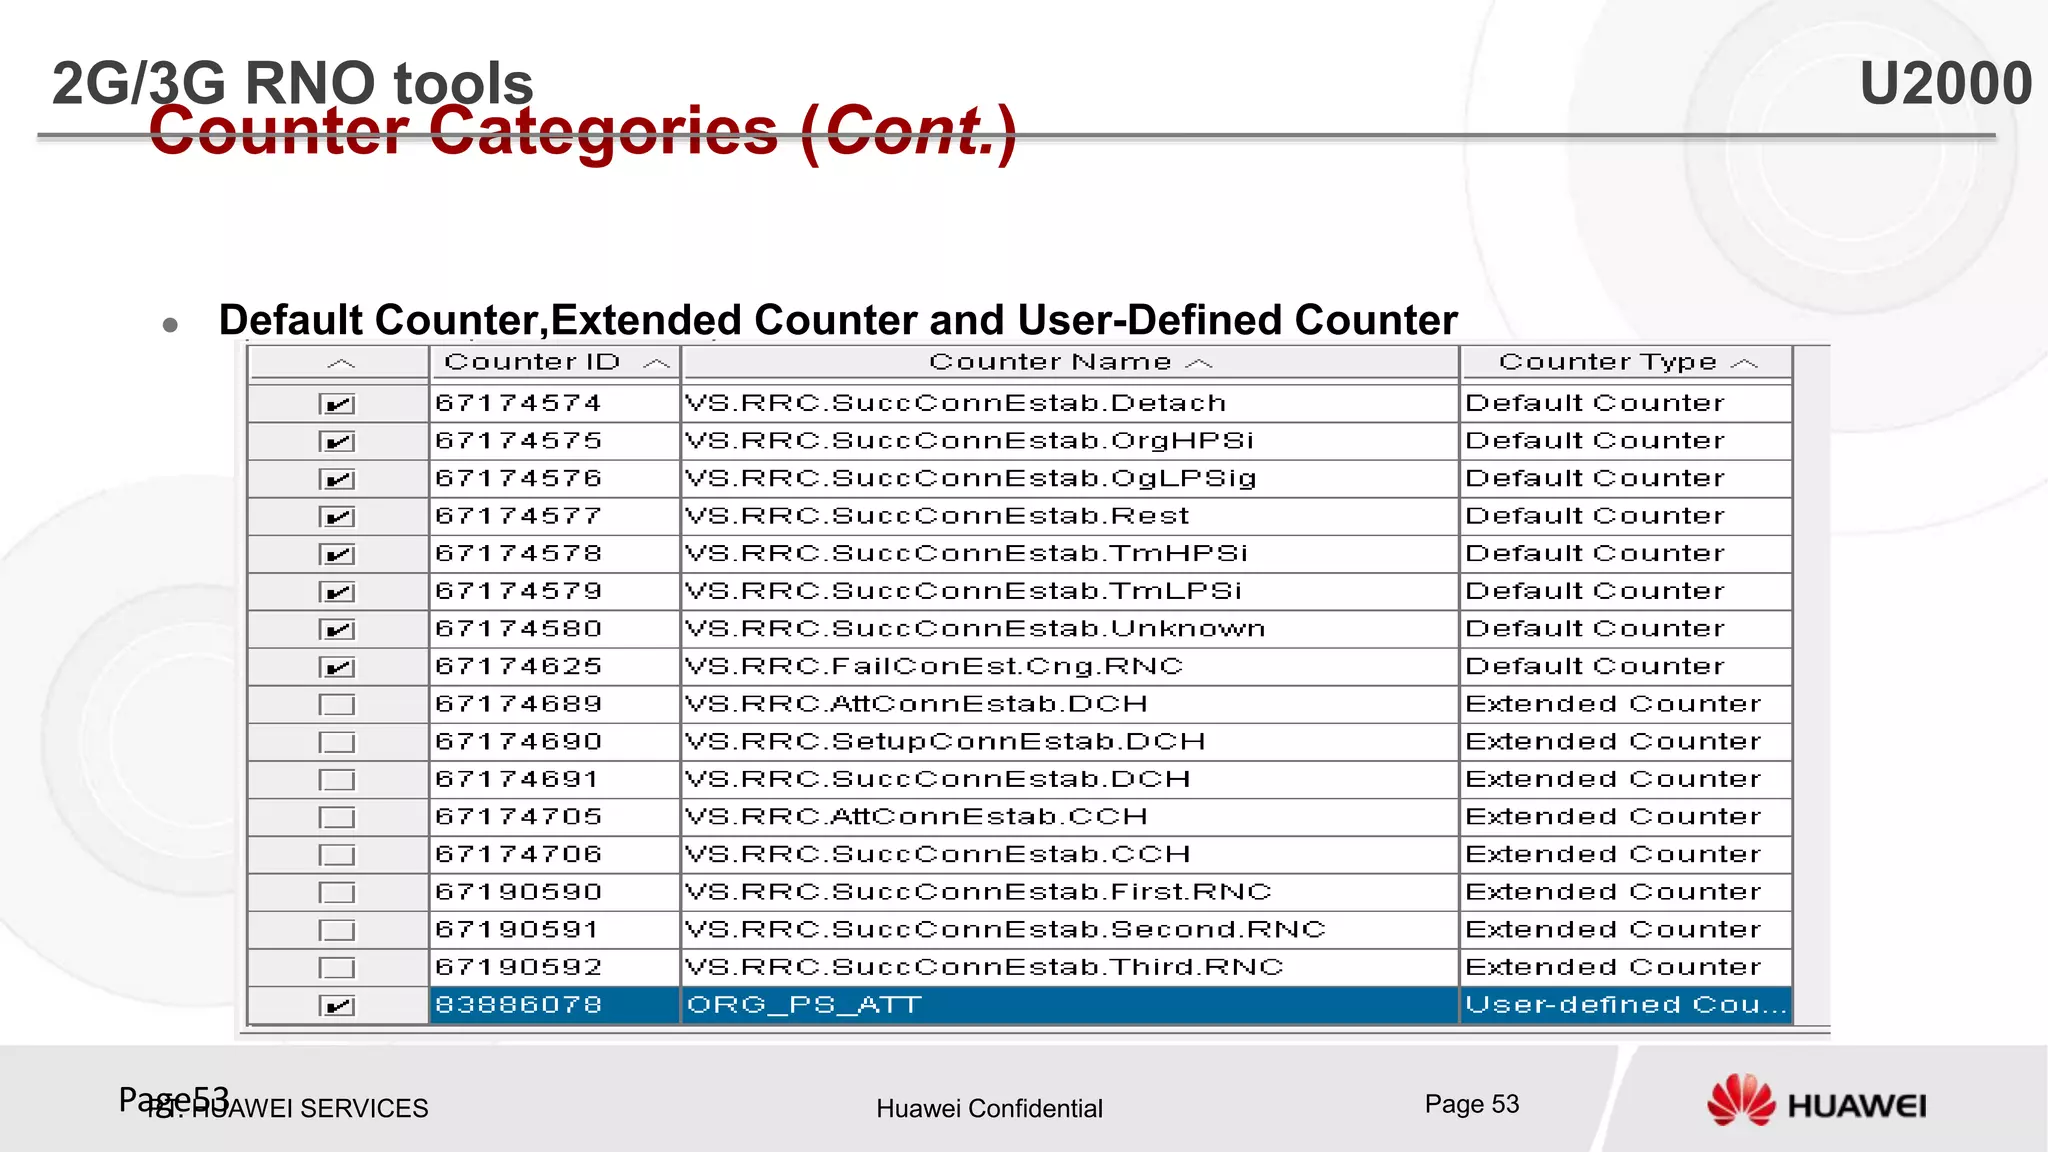Image resolution: width=2048 pixels, height=1152 pixels.
Task: Toggle checkbox for VS.RRC.SuccConnEstab.OrgHPSi row
Action: pyautogui.click(x=337, y=442)
